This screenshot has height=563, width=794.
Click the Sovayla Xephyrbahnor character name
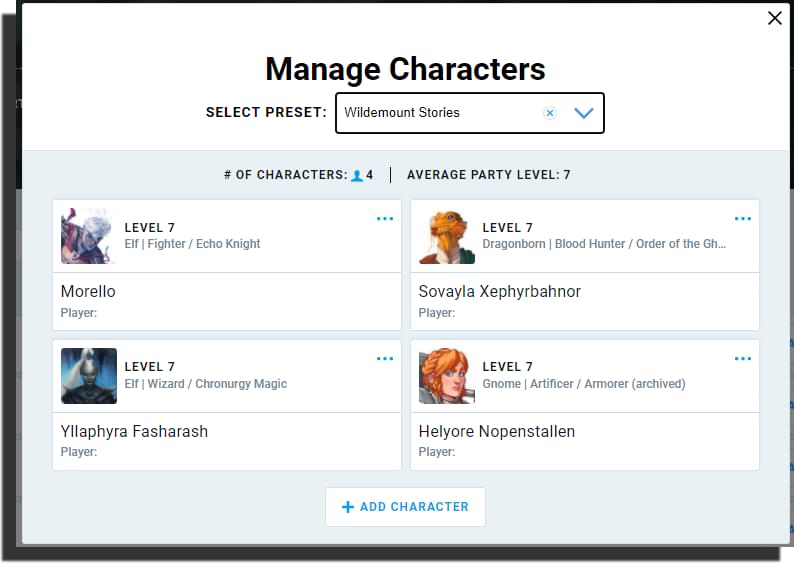pos(499,292)
